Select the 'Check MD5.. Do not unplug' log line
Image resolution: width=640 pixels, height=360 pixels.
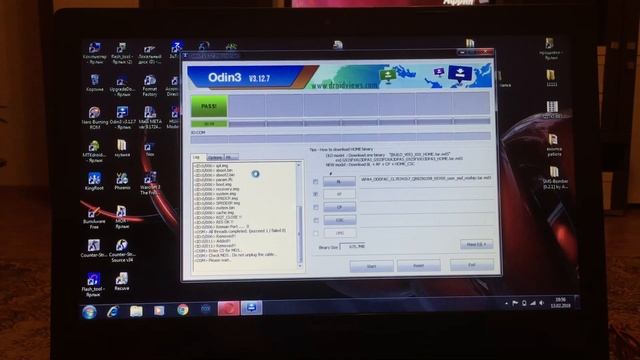point(236,255)
